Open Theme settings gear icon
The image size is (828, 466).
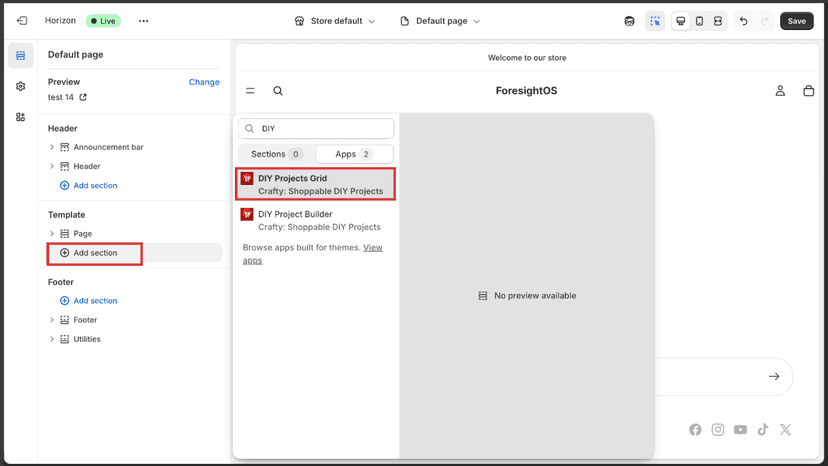[21, 86]
